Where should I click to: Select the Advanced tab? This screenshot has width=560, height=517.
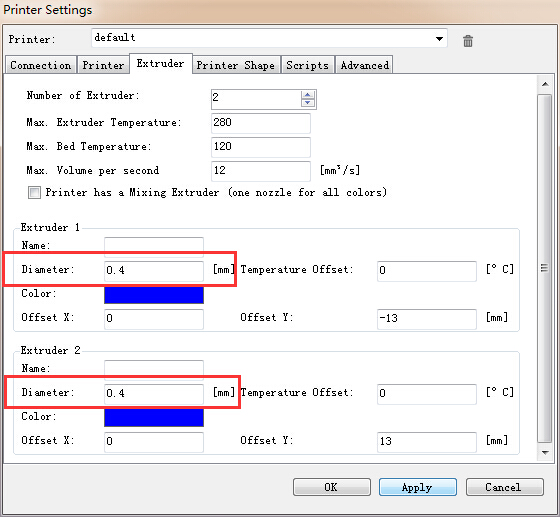[364, 65]
